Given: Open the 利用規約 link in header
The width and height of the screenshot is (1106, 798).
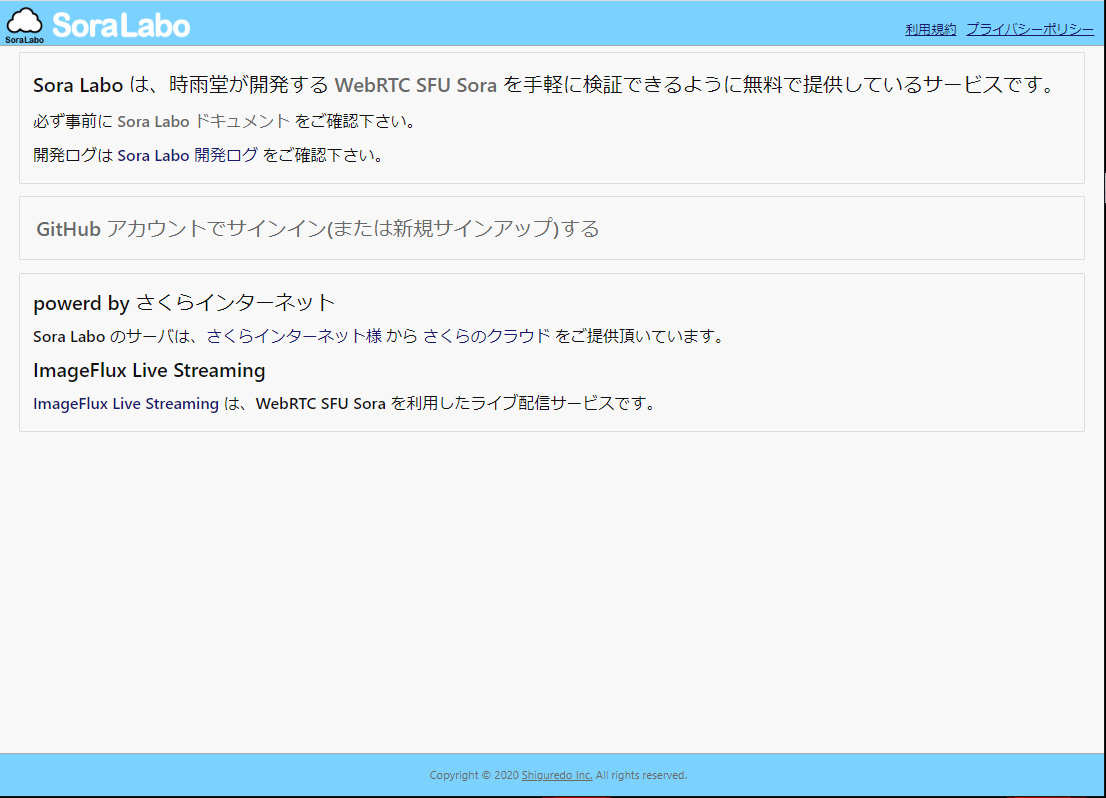Looking at the screenshot, I should tap(930, 30).
